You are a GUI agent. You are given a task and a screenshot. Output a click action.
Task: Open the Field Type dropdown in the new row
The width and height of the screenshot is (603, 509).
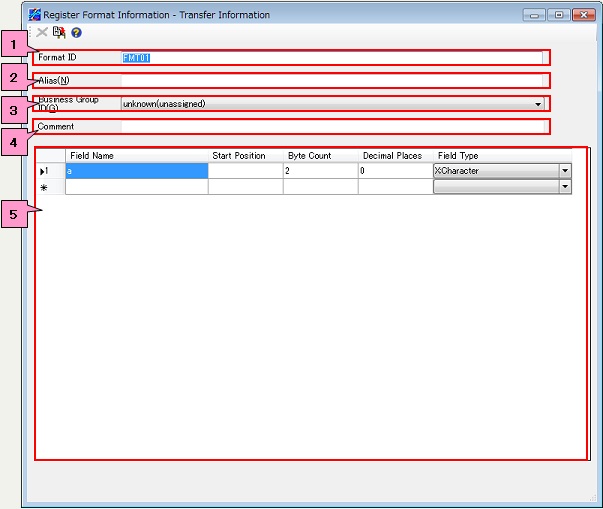coord(565,187)
